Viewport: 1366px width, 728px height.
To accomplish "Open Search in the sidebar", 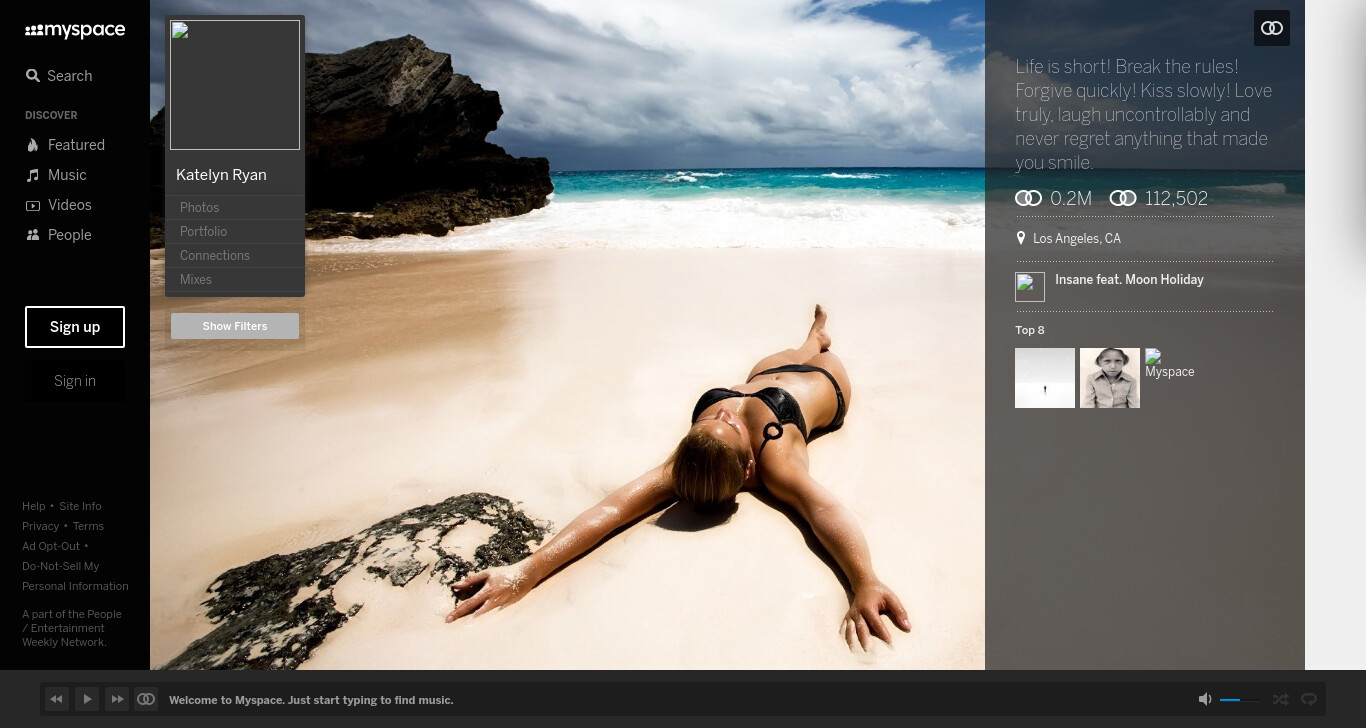I will click(59, 76).
